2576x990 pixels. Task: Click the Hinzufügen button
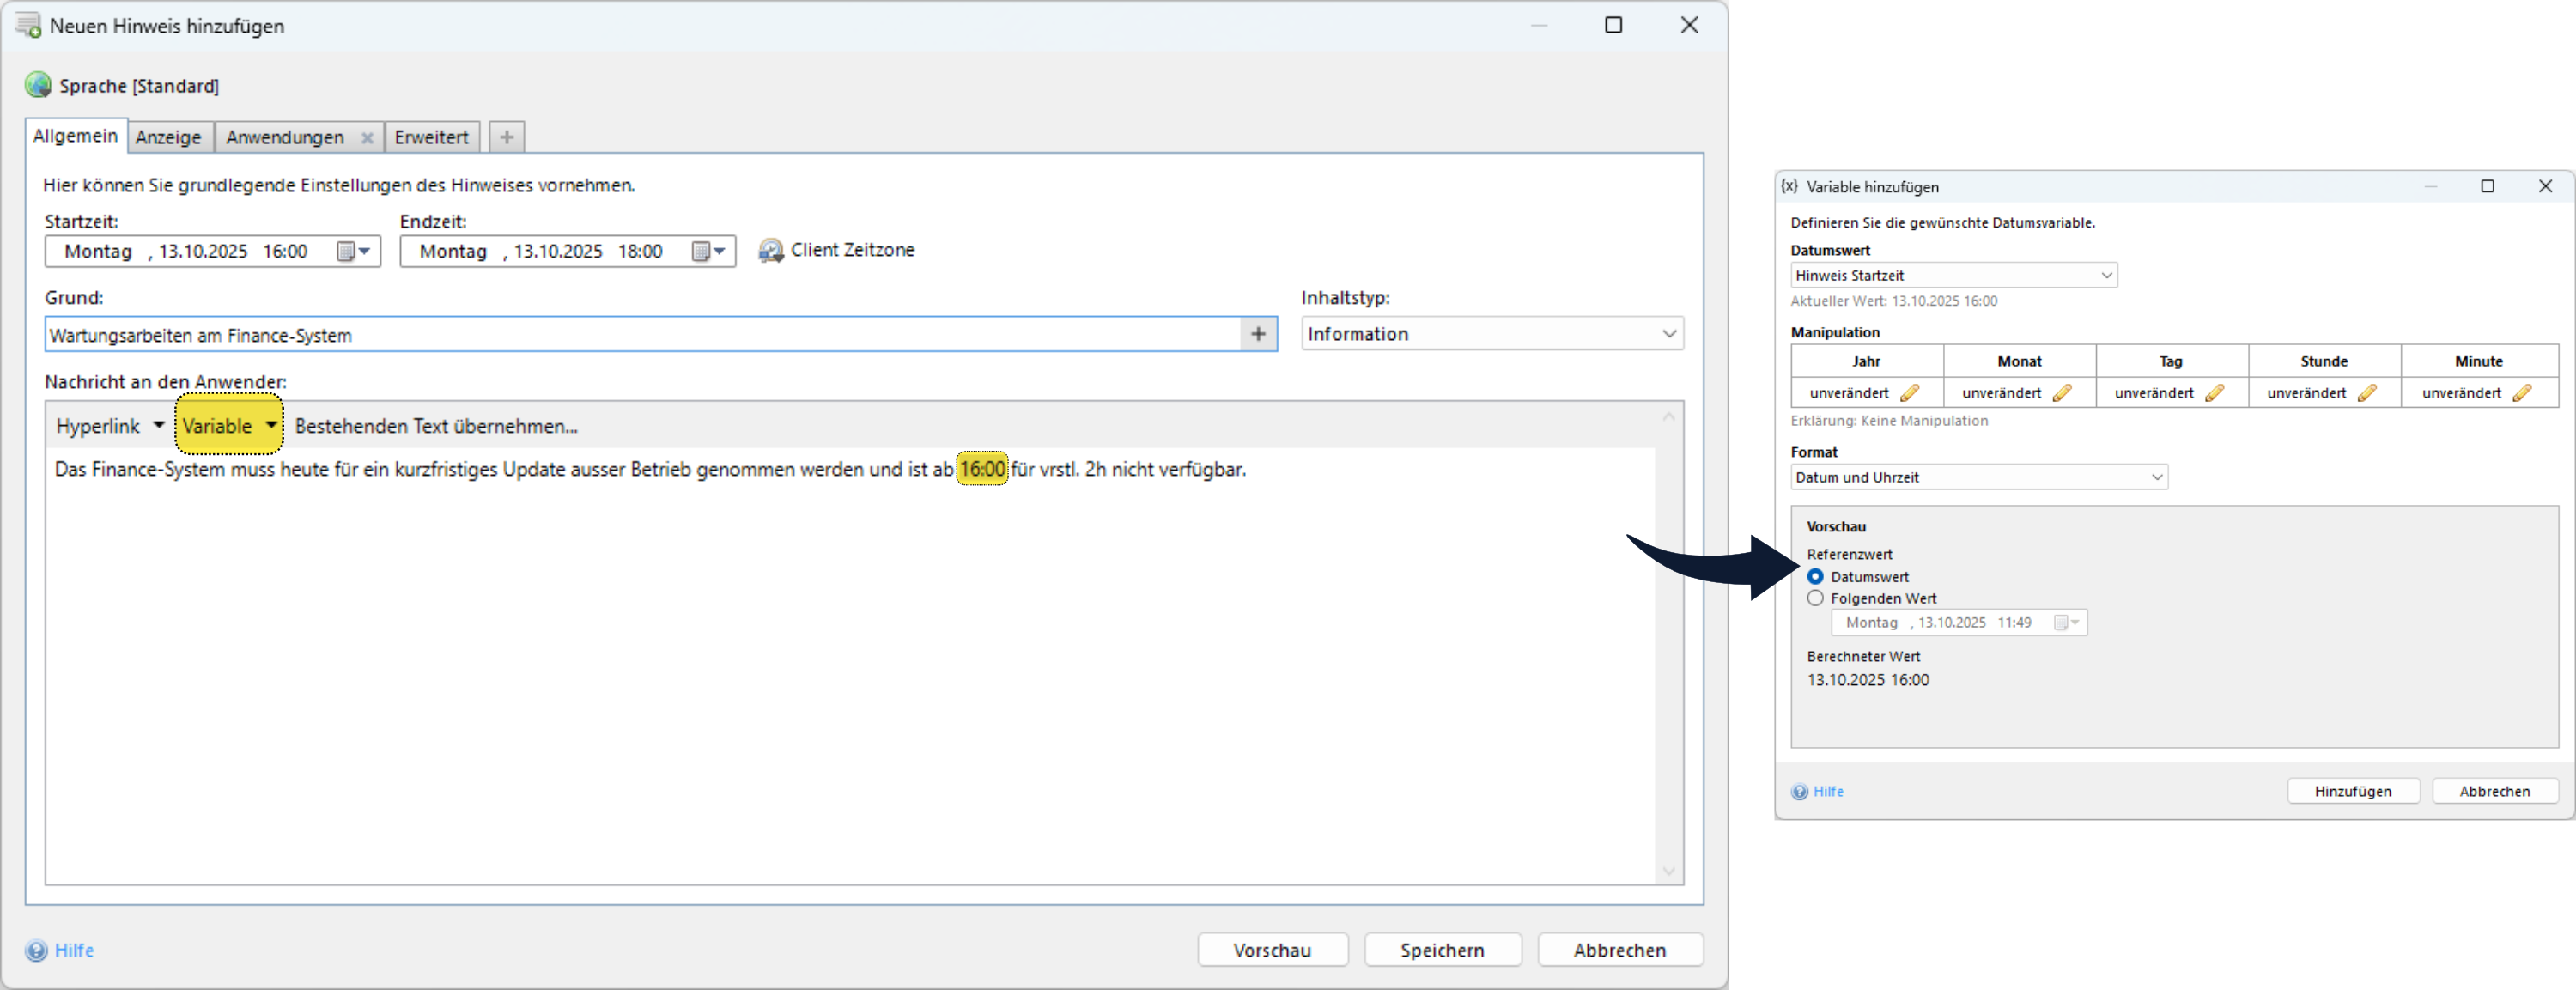click(2352, 791)
